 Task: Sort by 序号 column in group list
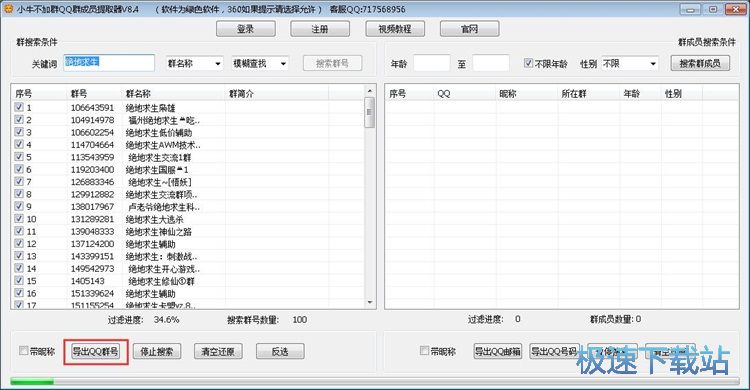tap(39, 93)
